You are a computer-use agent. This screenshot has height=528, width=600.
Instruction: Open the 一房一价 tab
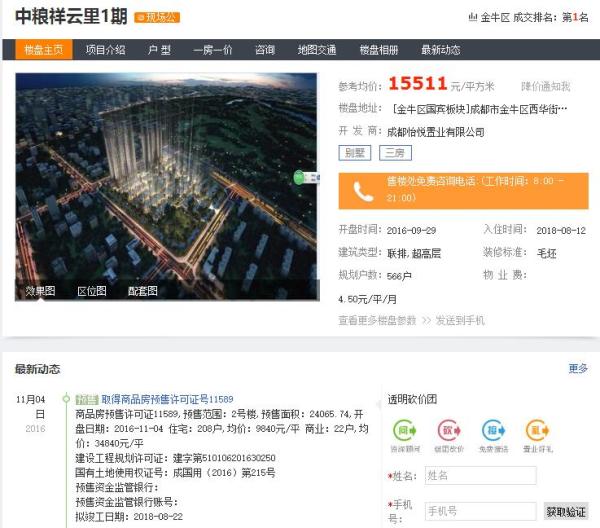212,50
